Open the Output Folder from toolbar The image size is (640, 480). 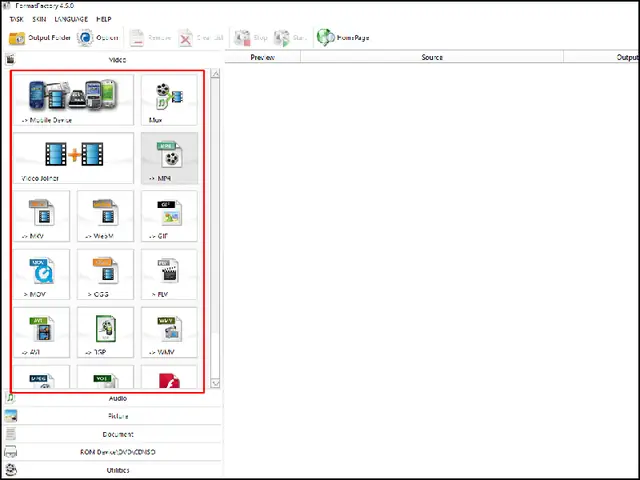(x=40, y=38)
